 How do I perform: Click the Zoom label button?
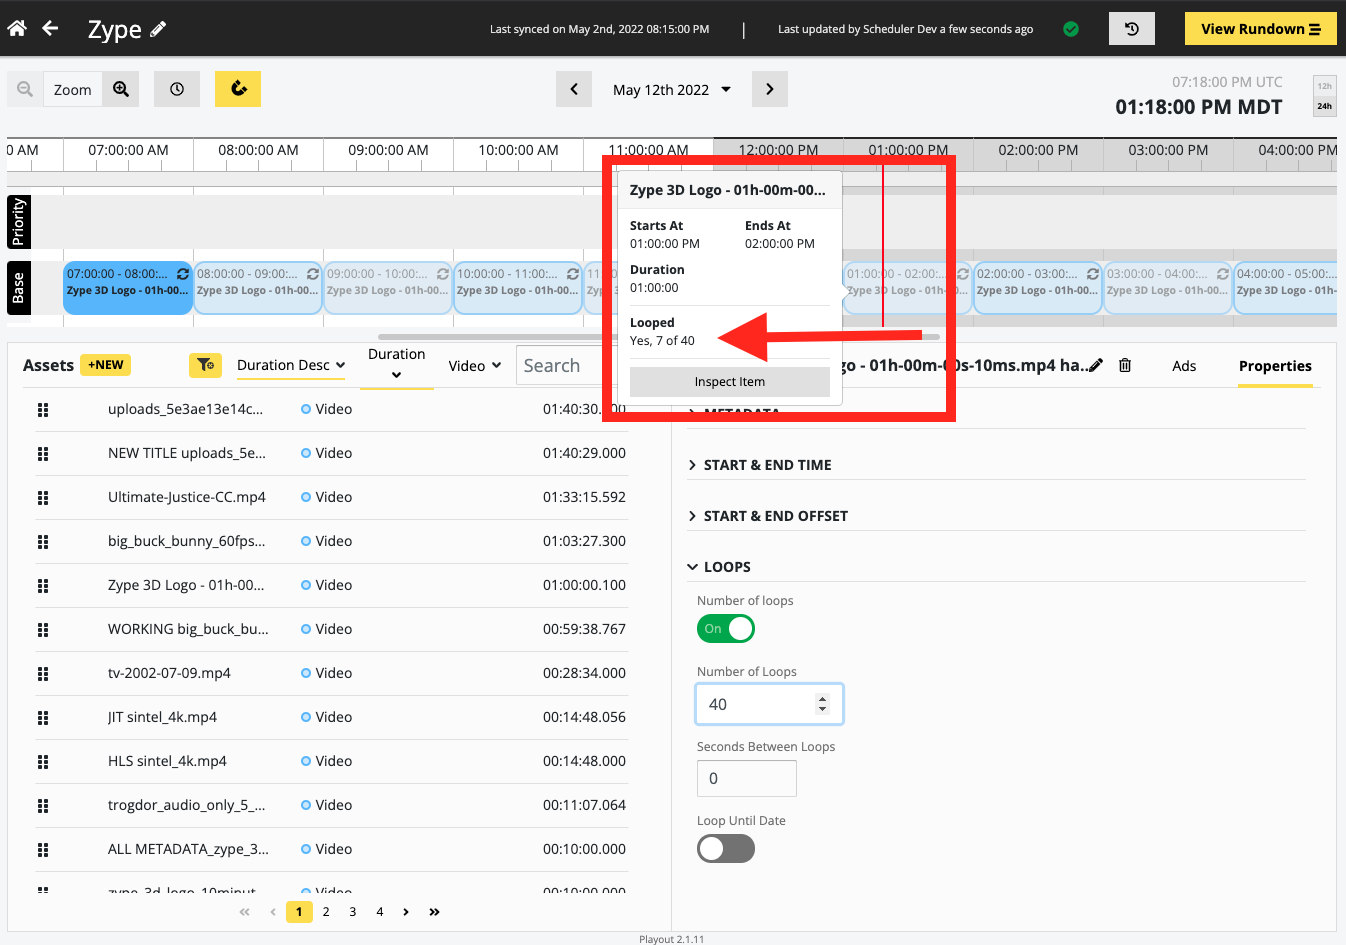coord(72,89)
